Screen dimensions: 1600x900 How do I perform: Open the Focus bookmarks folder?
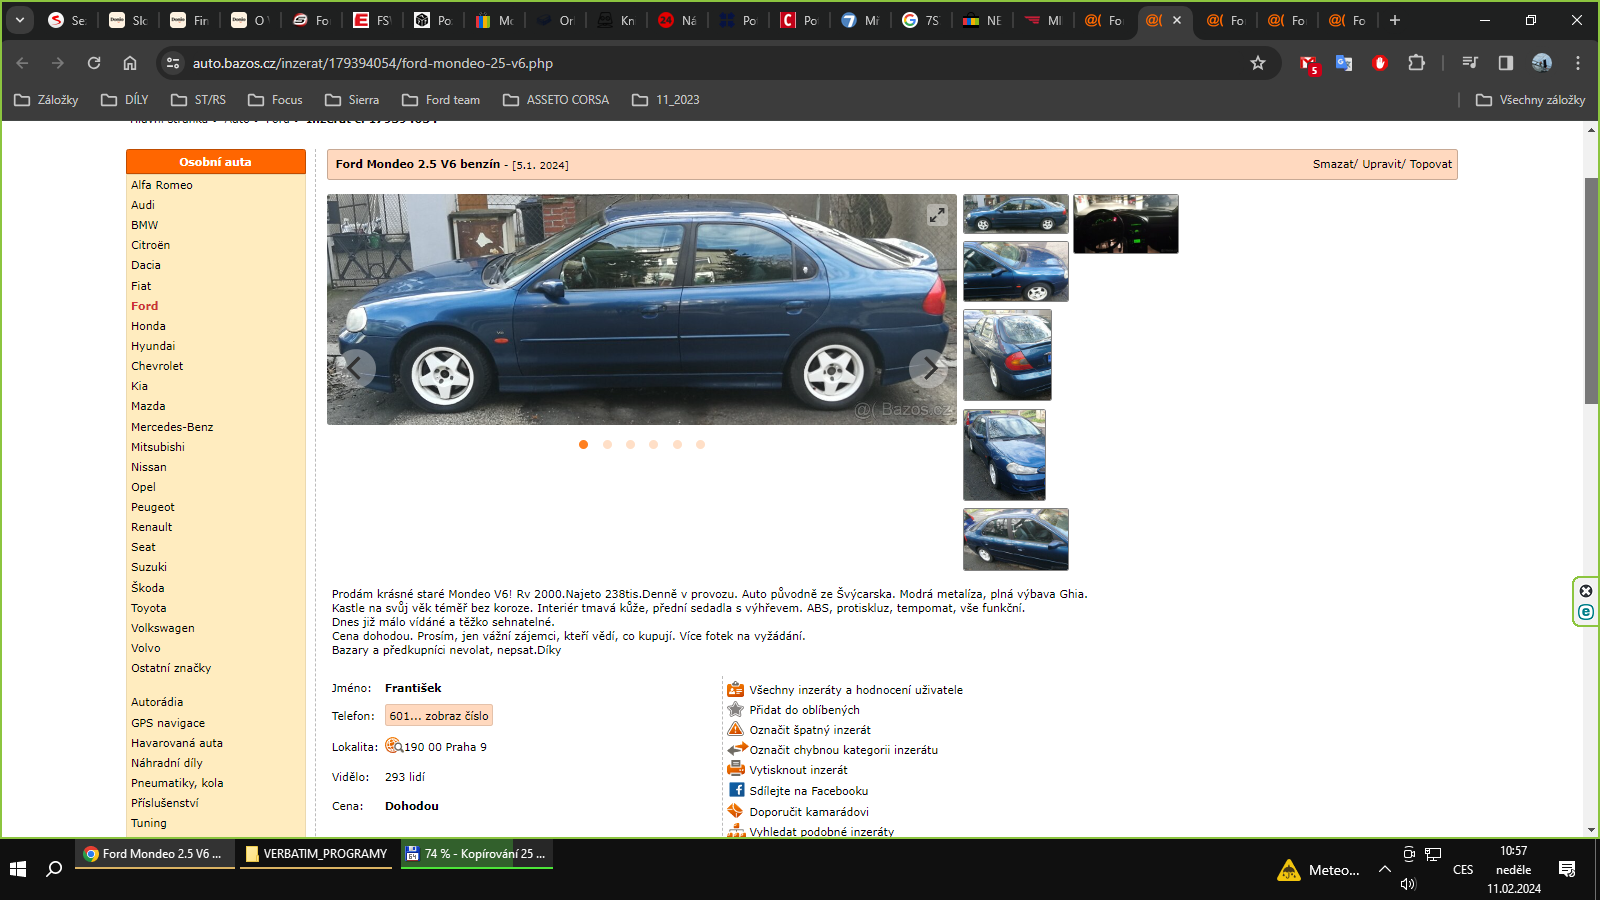point(275,100)
